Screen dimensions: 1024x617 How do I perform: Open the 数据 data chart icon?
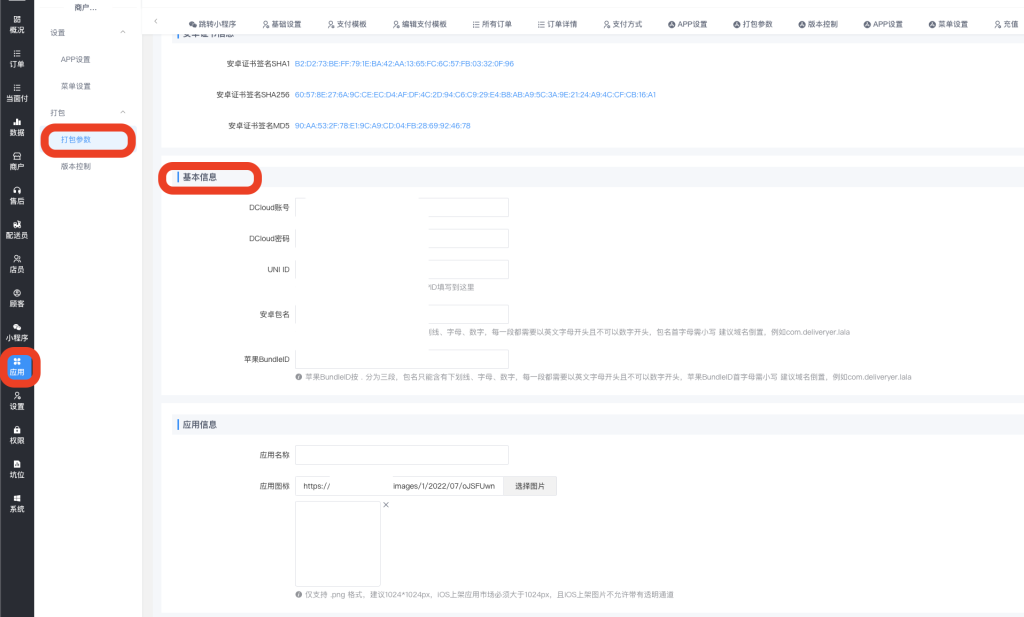click(x=16, y=126)
